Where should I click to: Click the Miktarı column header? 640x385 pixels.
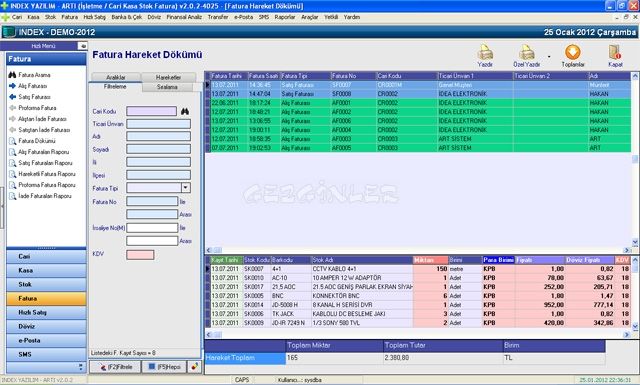[431, 260]
